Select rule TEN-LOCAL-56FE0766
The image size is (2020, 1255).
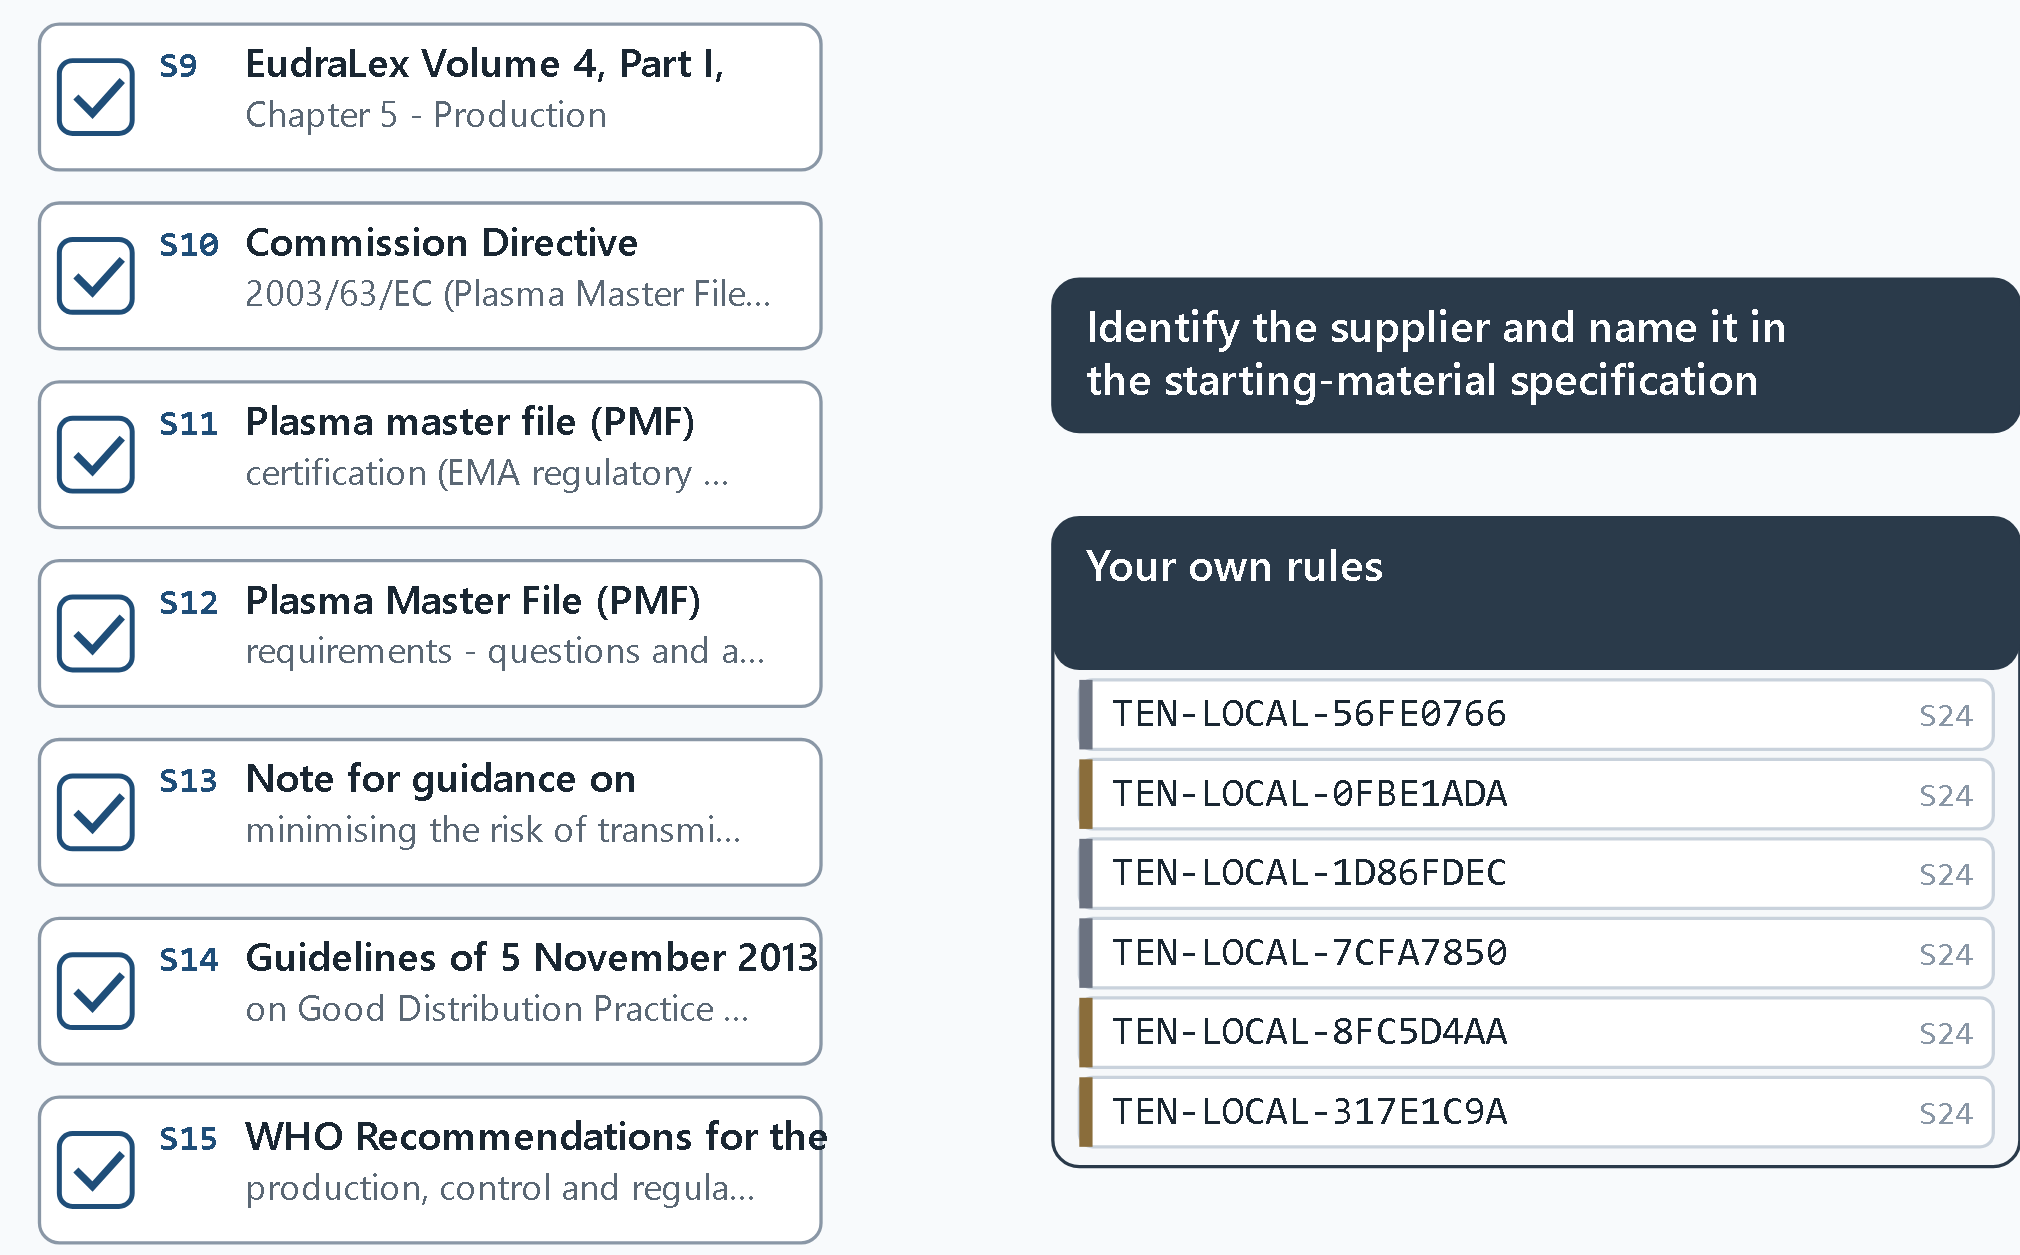point(1536,715)
